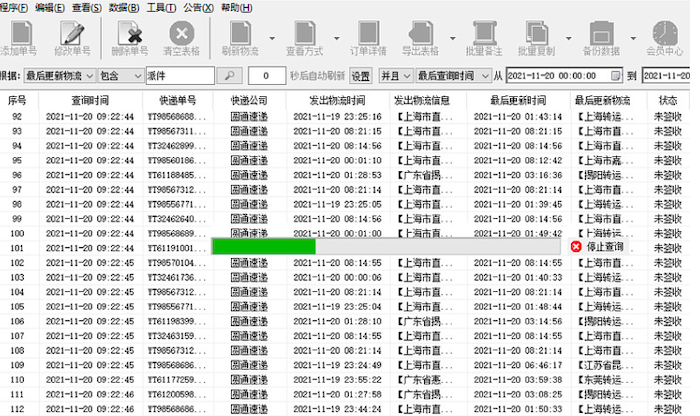Screen dimensions: 700x416
Task: Select time 2021-11-20 01:39:45 in row 98
Action: coord(518,204)
